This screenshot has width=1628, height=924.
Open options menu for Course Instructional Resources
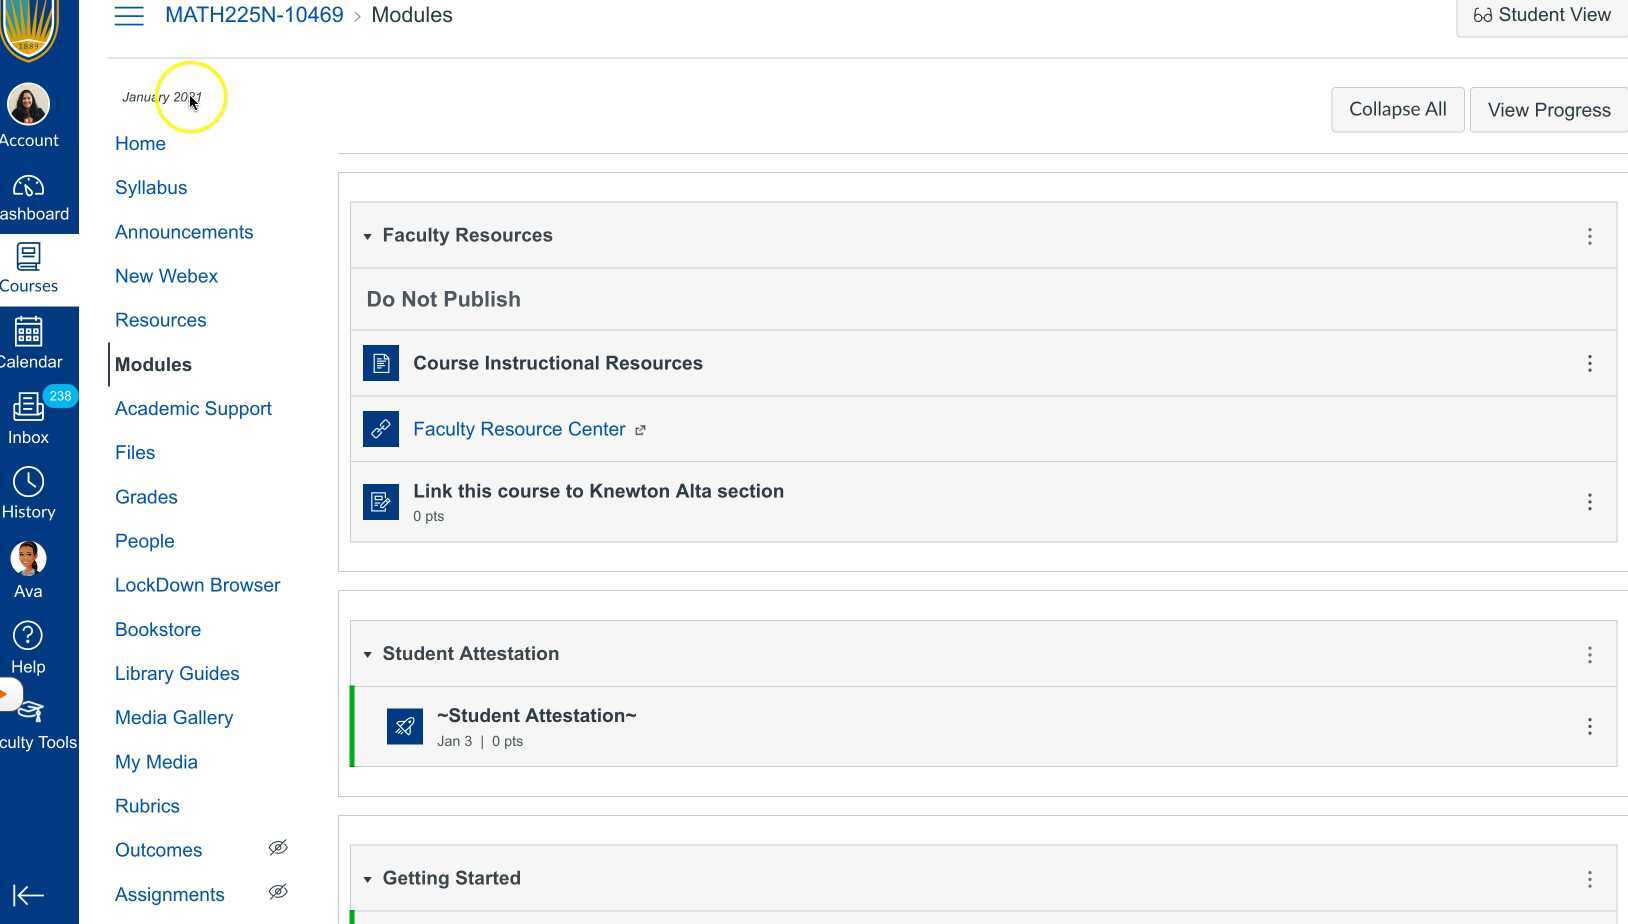1589,364
